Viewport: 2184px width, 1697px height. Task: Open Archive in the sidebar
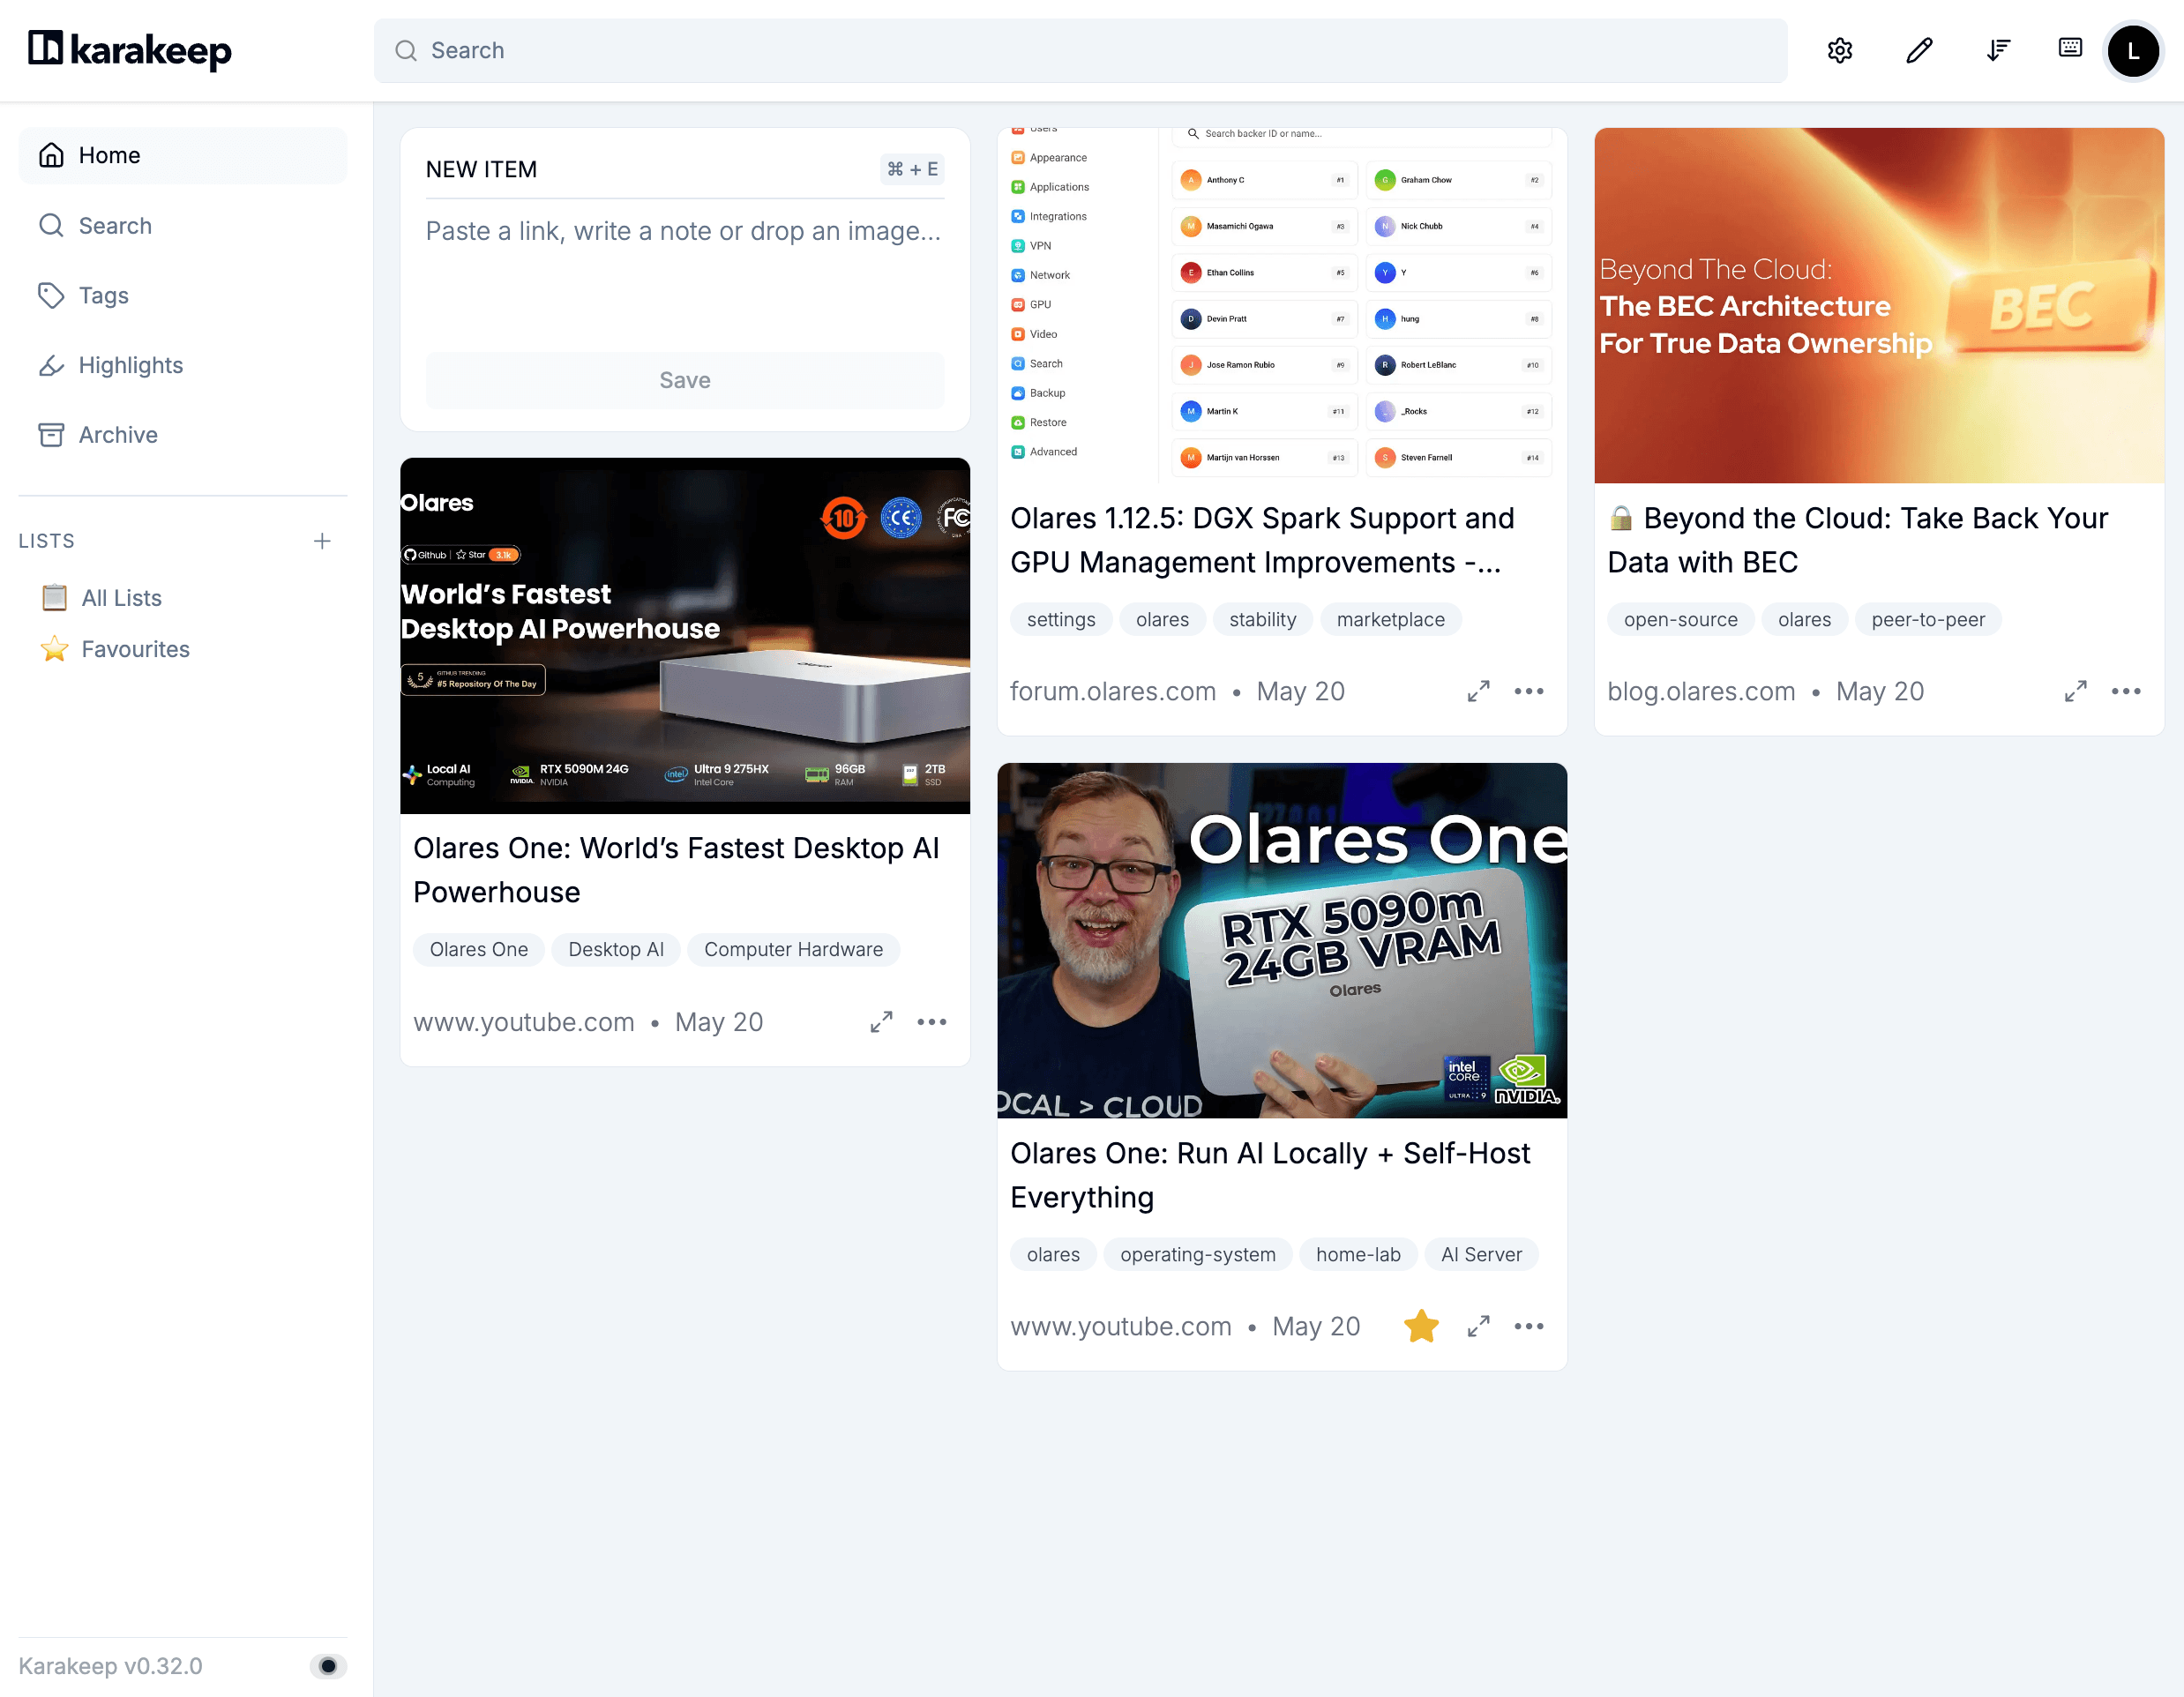[x=183, y=435]
